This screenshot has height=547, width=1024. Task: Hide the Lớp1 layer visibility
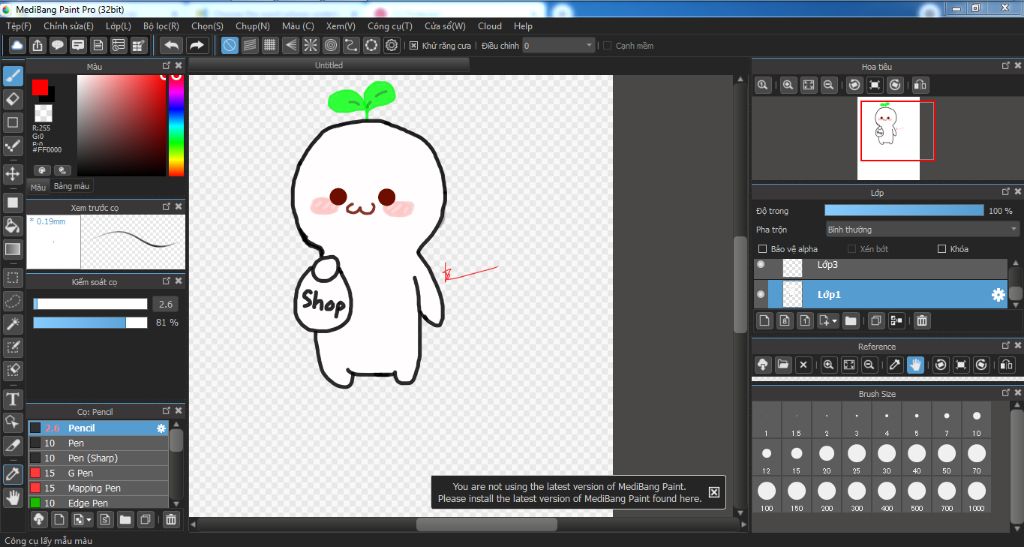(761, 294)
